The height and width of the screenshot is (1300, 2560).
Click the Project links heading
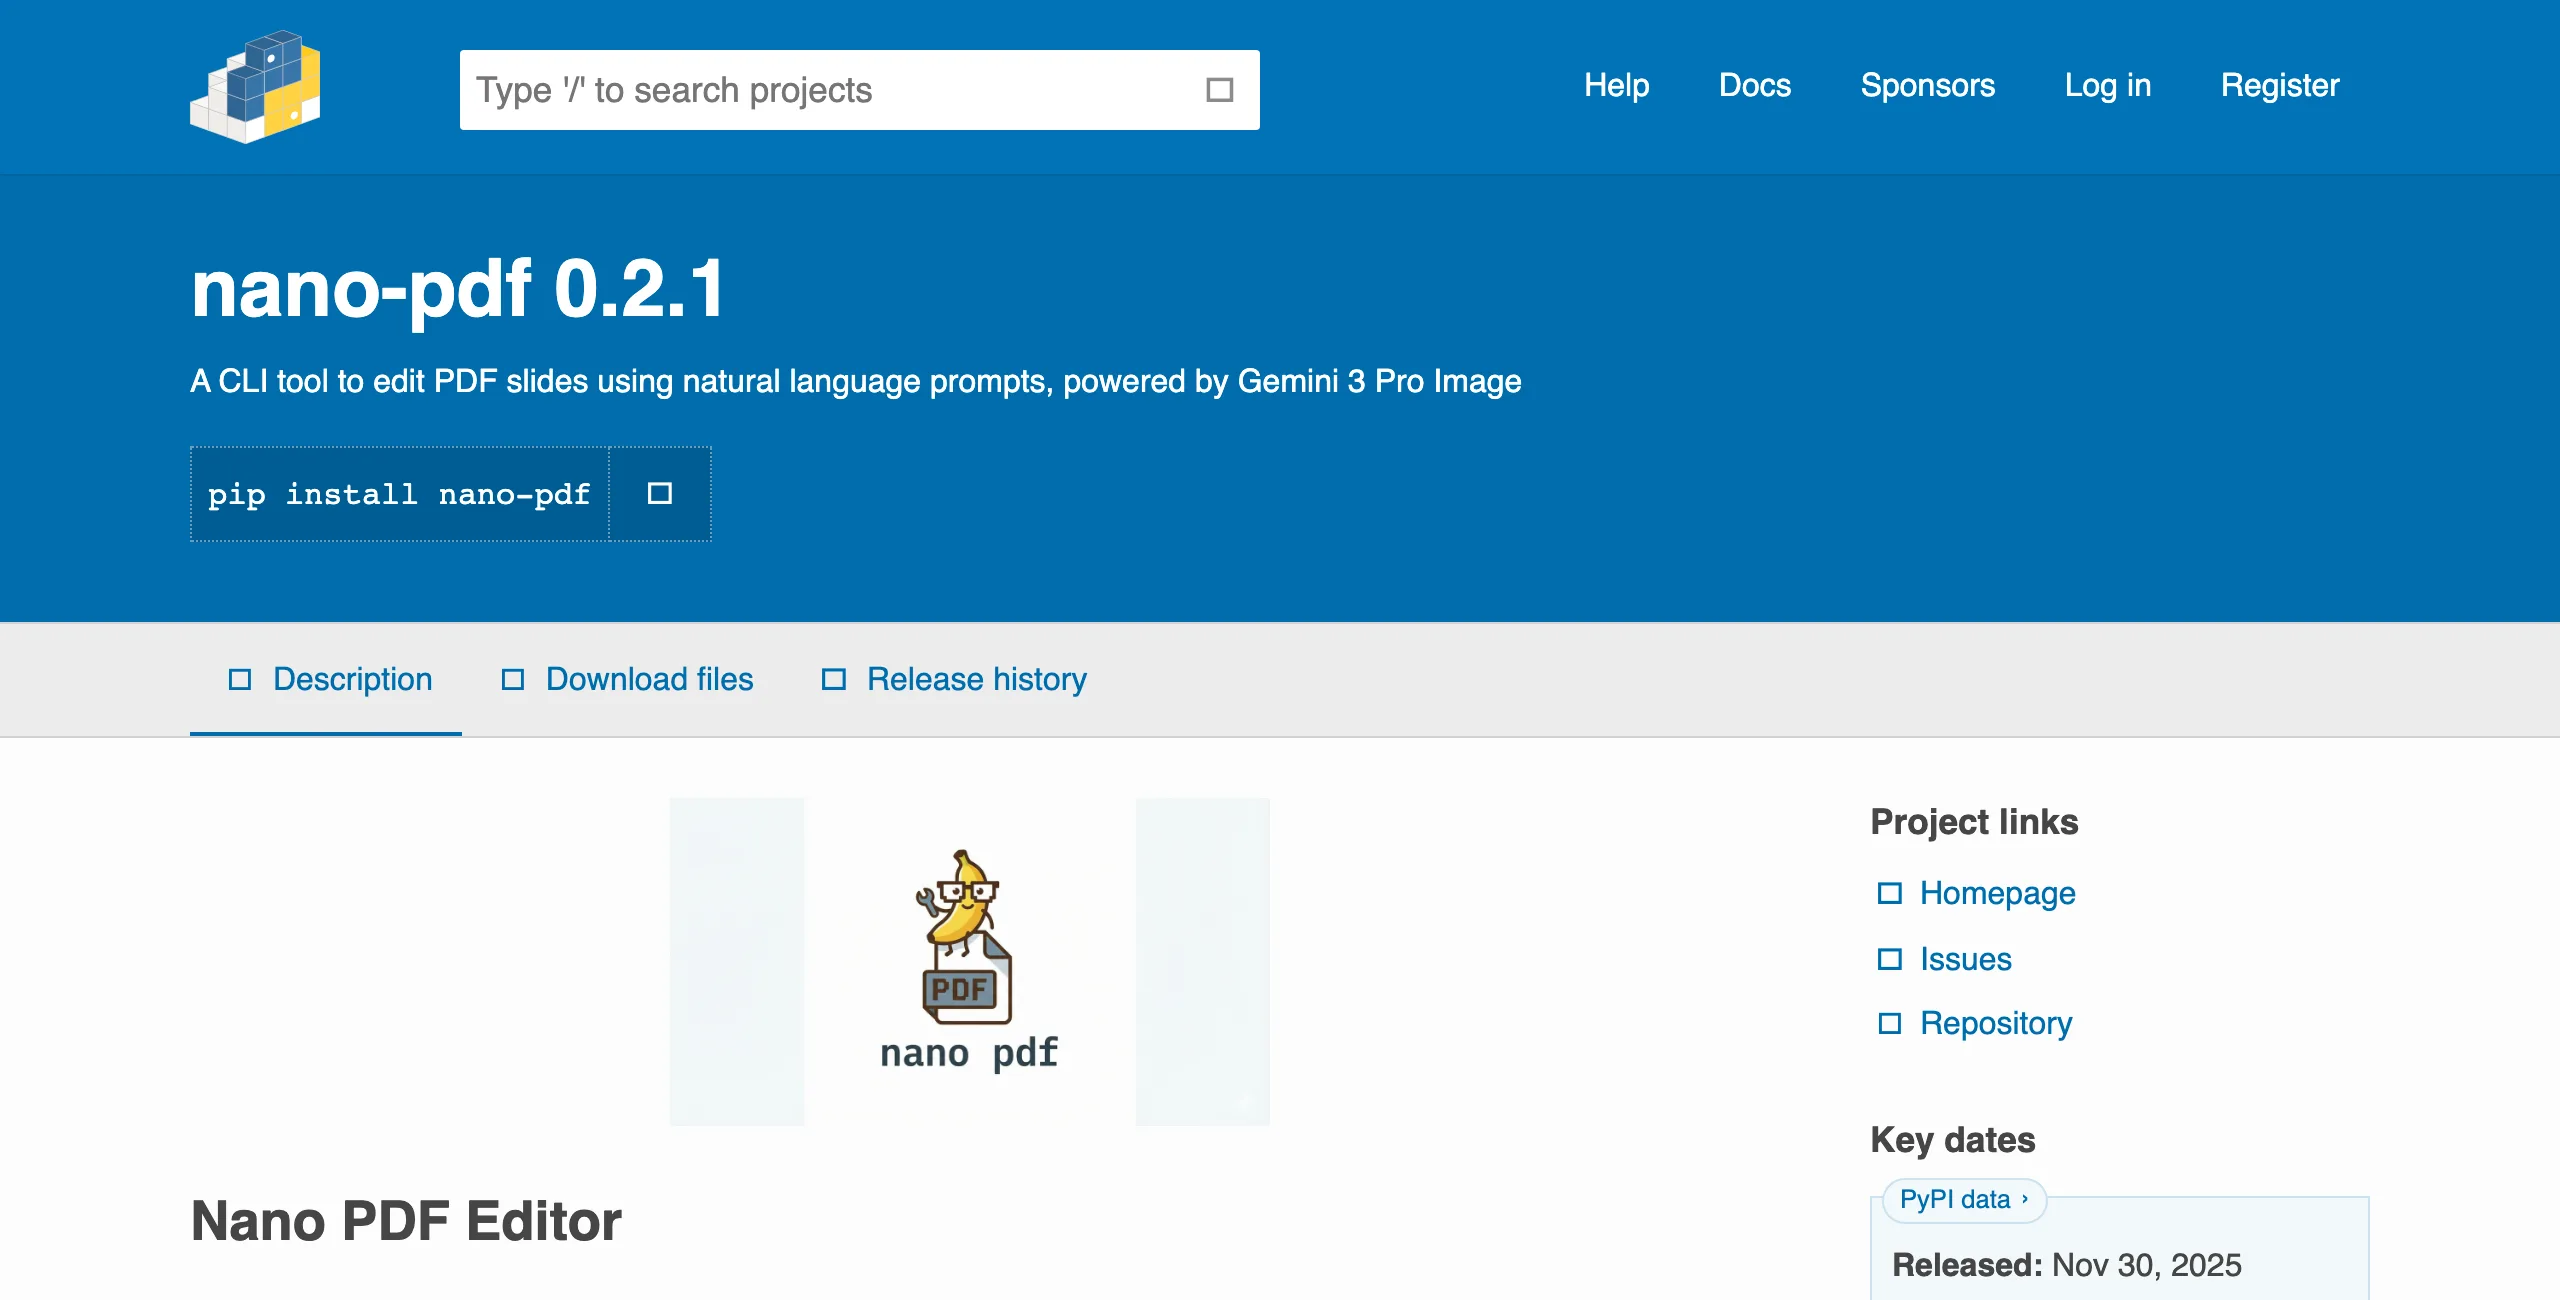tap(1974, 822)
